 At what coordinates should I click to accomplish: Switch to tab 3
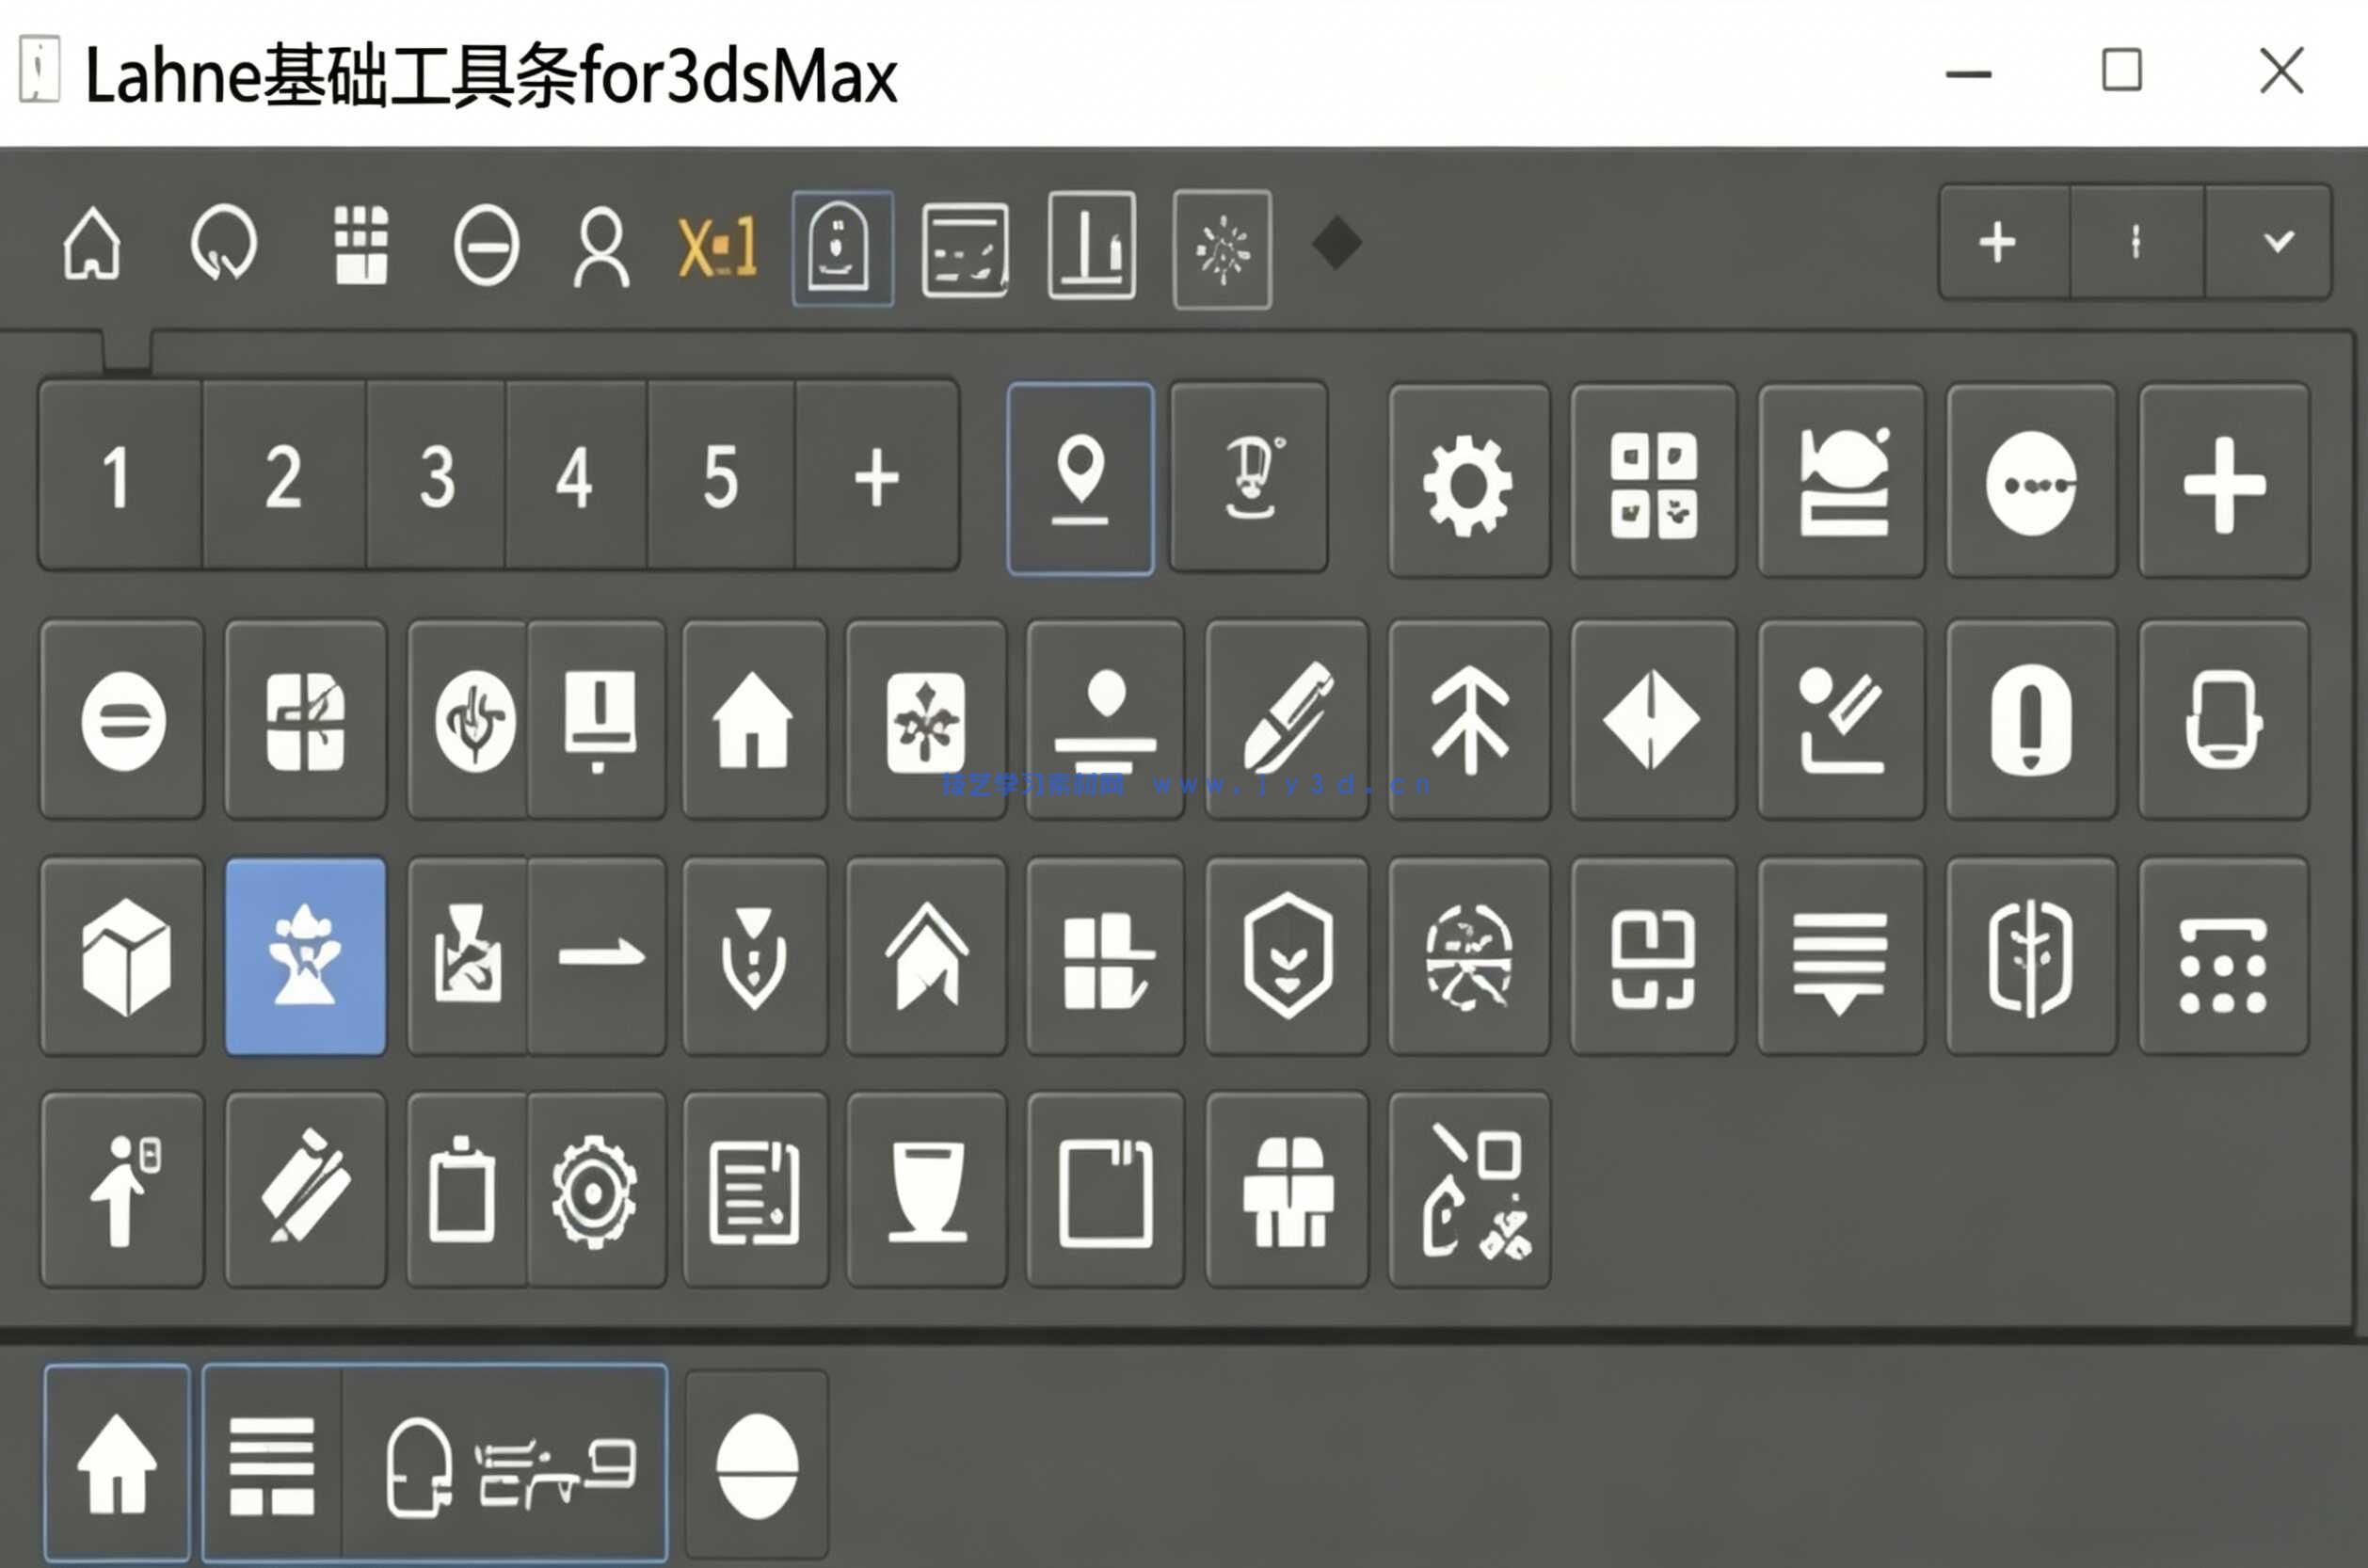[437, 476]
